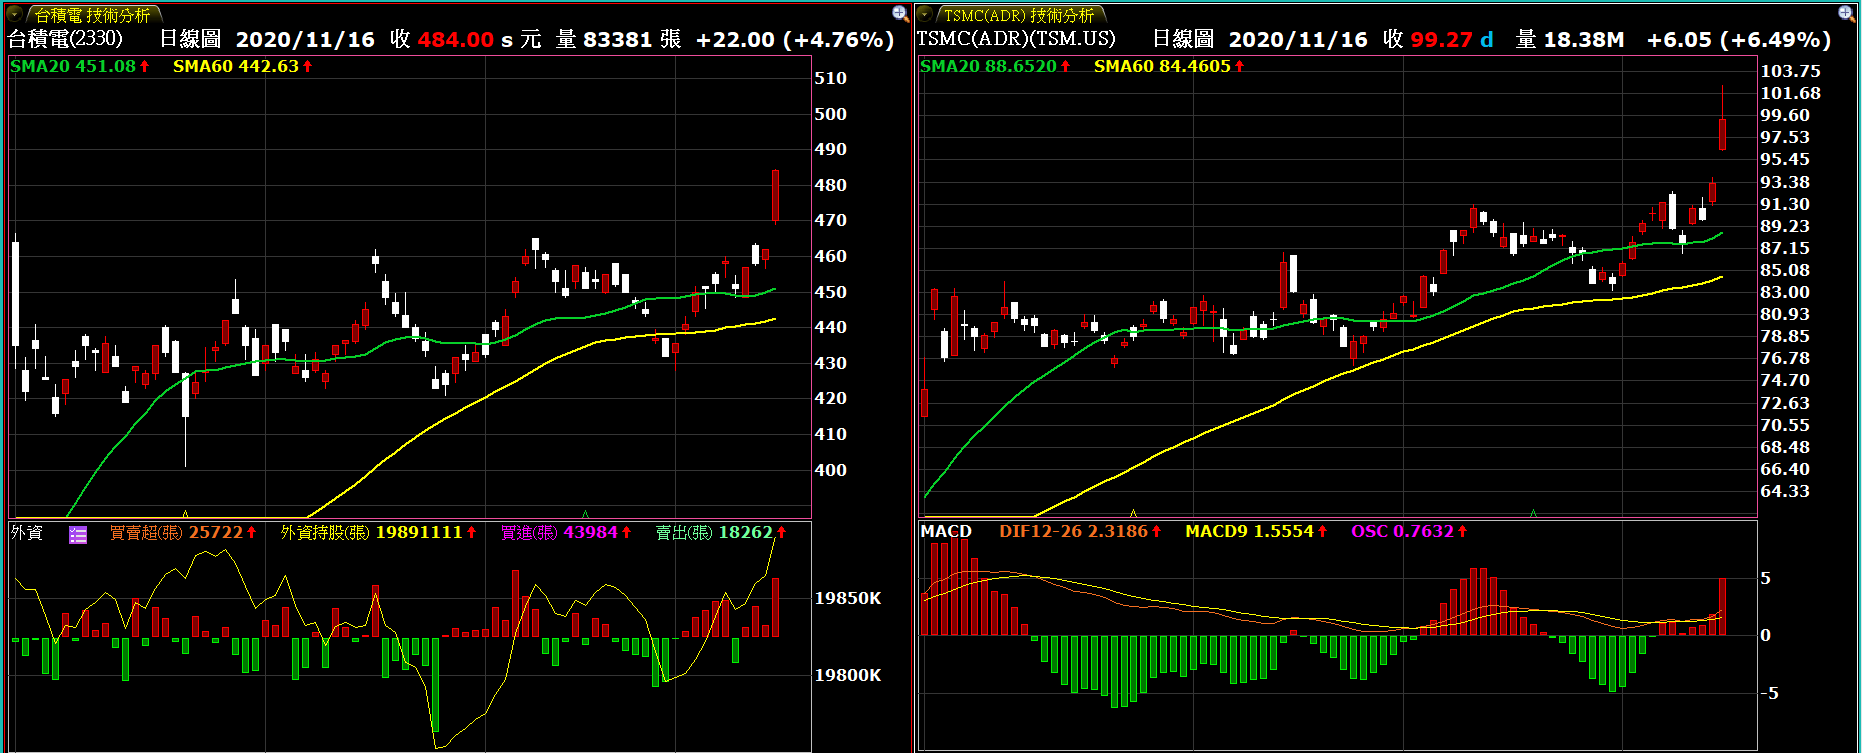Click OSC 0.7632 indicator value
Screen dimensions: 1863x753
pyautogui.click(x=1410, y=532)
